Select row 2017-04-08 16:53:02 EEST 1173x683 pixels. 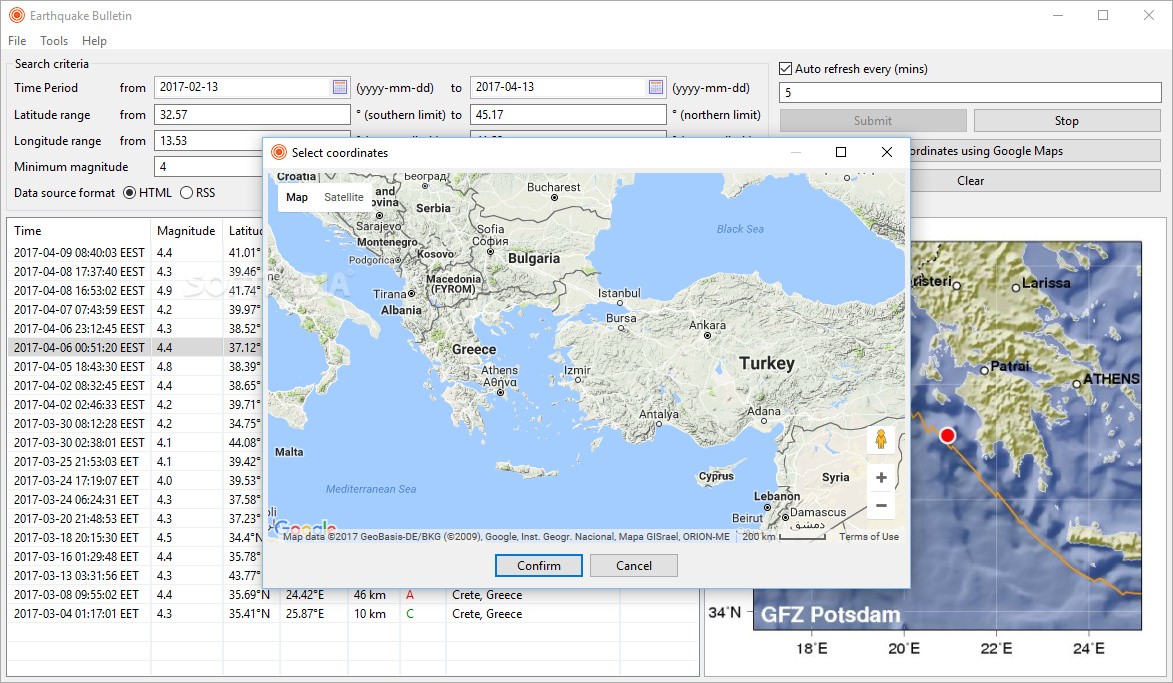(135, 290)
